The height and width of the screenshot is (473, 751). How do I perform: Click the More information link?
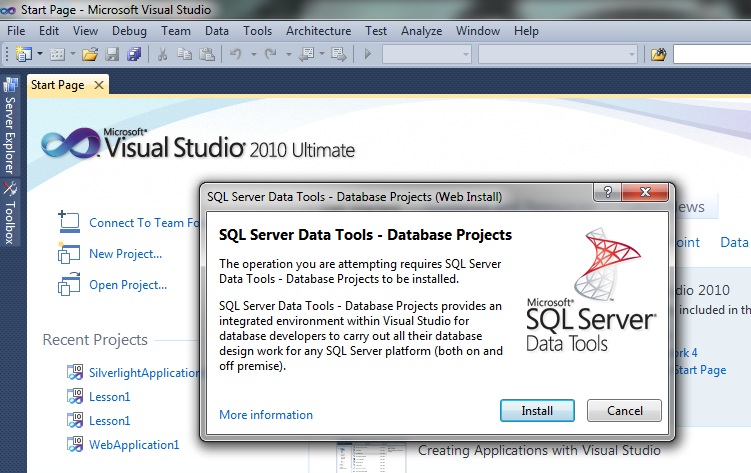[x=266, y=415]
